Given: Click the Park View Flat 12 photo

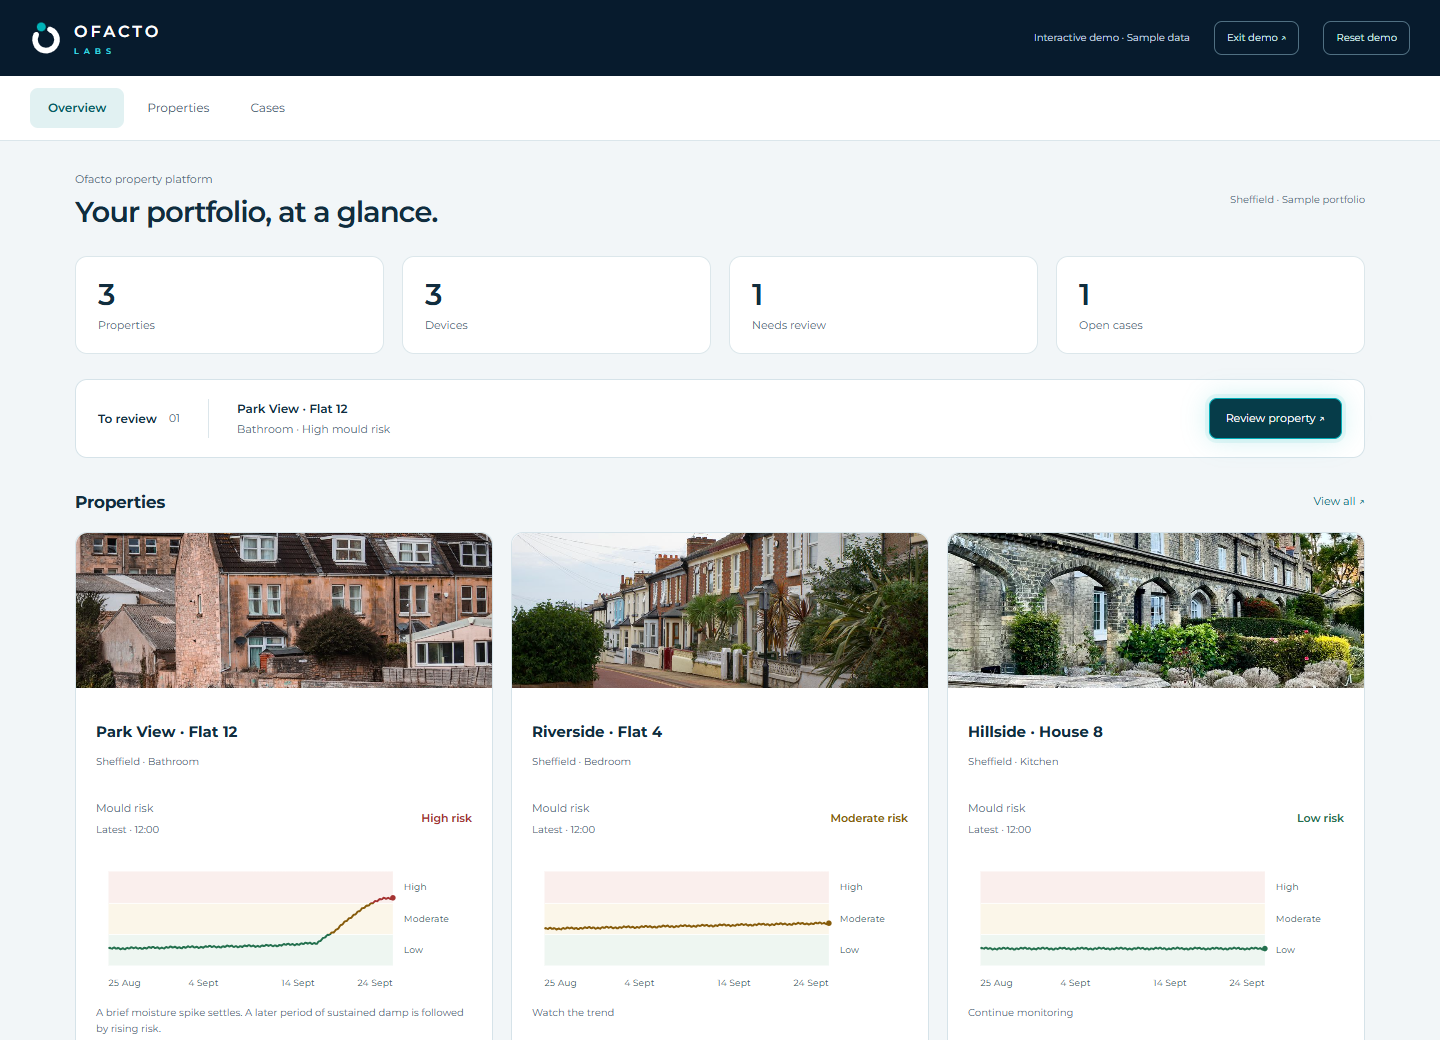Looking at the screenshot, I should coord(284,610).
